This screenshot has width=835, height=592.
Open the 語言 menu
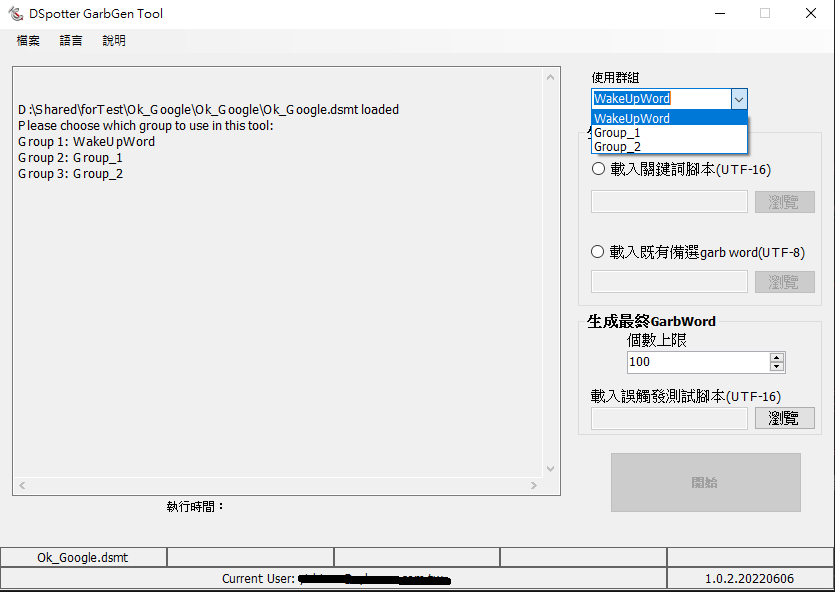[71, 41]
